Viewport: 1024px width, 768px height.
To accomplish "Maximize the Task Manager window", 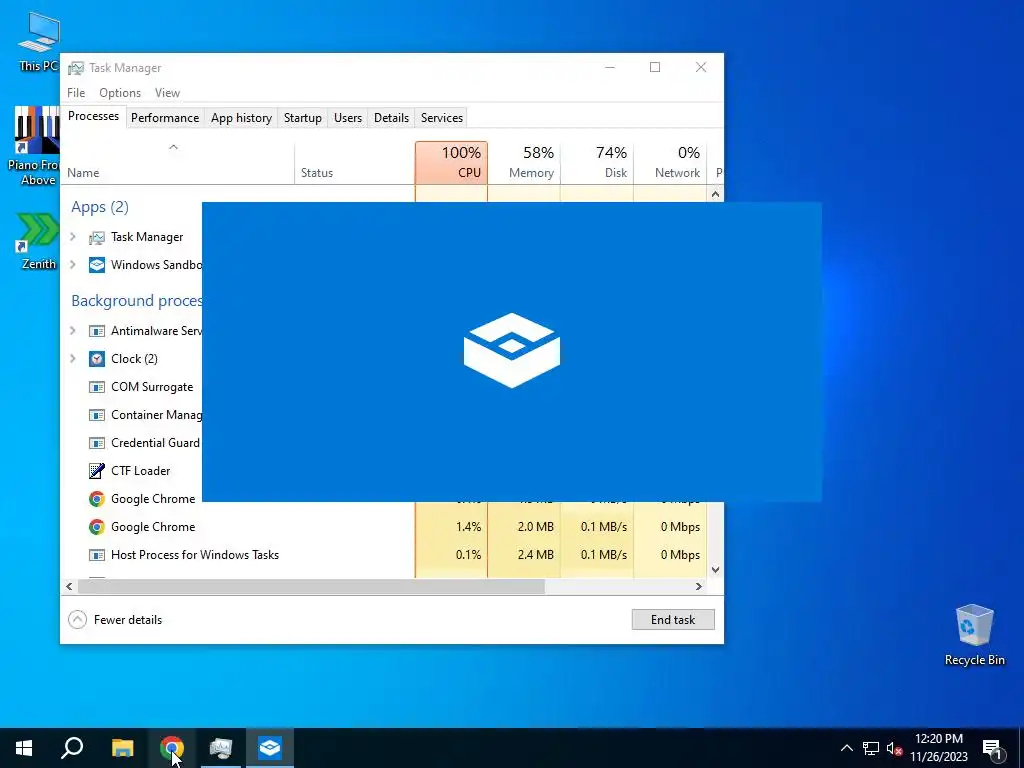I will click(655, 67).
